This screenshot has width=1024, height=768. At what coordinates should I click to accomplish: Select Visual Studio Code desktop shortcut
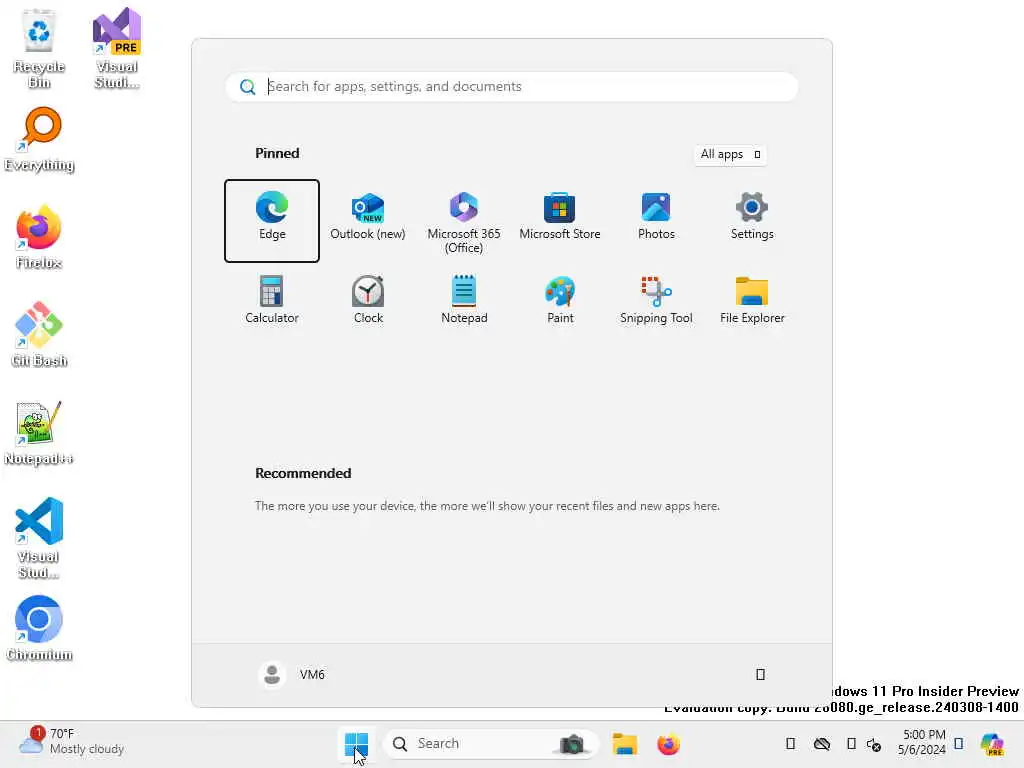[x=39, y=539]
